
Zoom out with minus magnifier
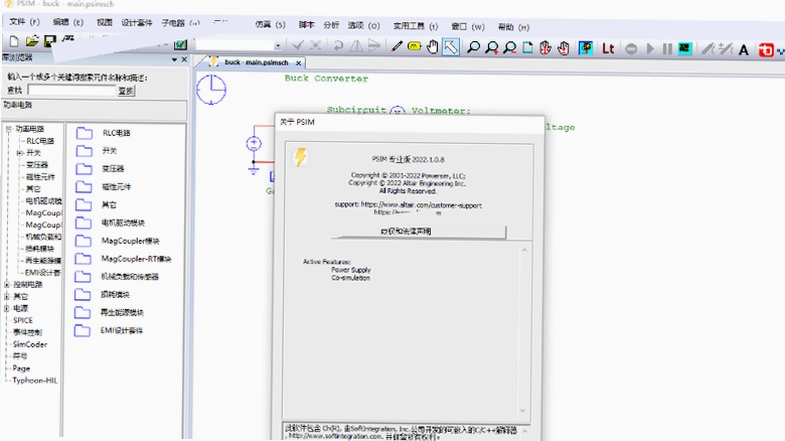[x=510, y=48]
